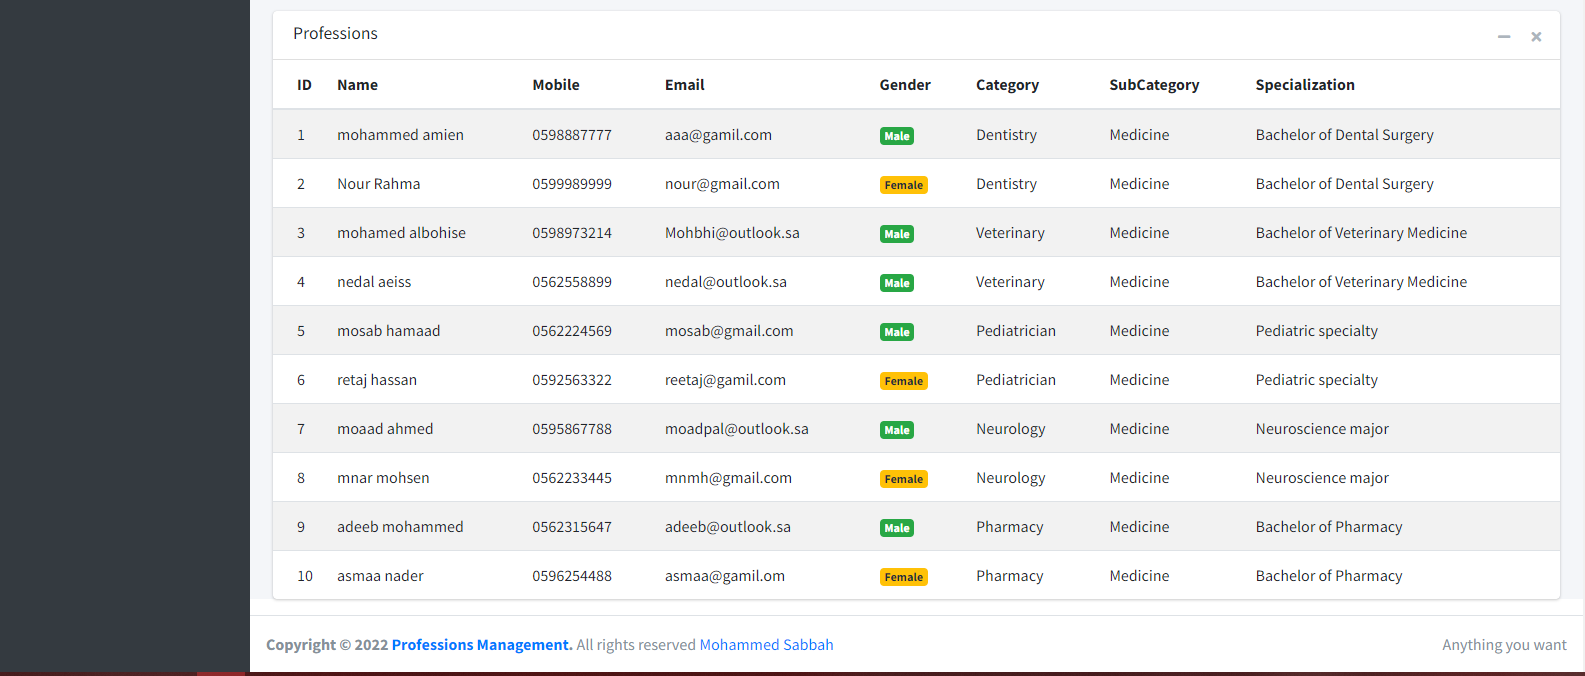Click the Male badge for moaad ahmed
This screenshot has width=1585, height=676.
(x=896, y=430)
